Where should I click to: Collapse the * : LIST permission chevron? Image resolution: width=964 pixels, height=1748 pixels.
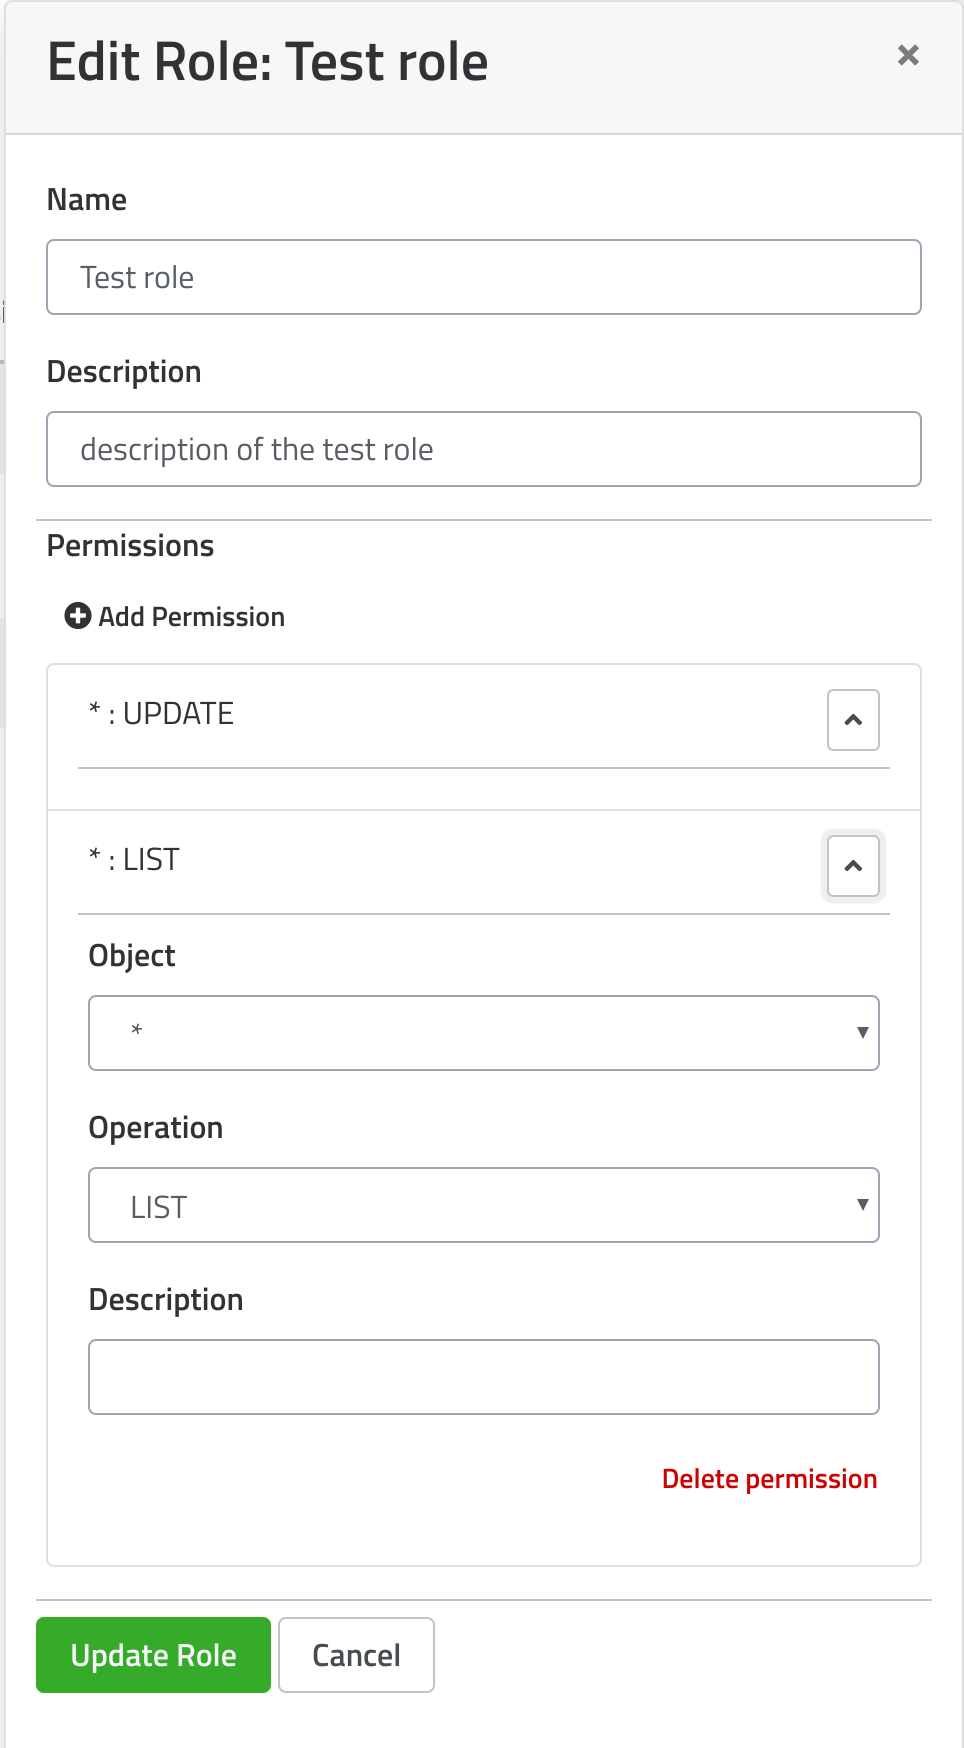tap(853, 866)
